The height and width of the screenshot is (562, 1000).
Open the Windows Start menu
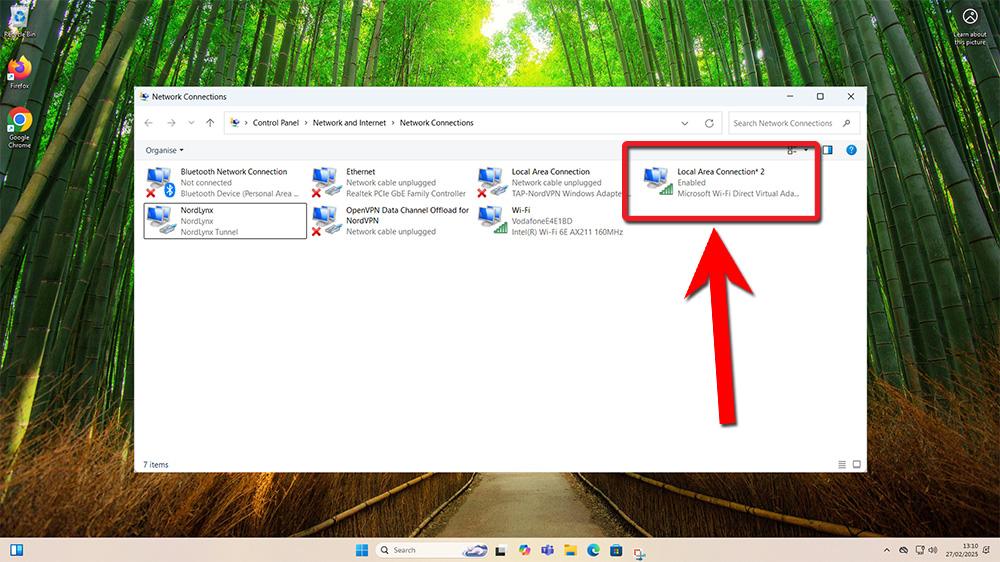point(362,550)
